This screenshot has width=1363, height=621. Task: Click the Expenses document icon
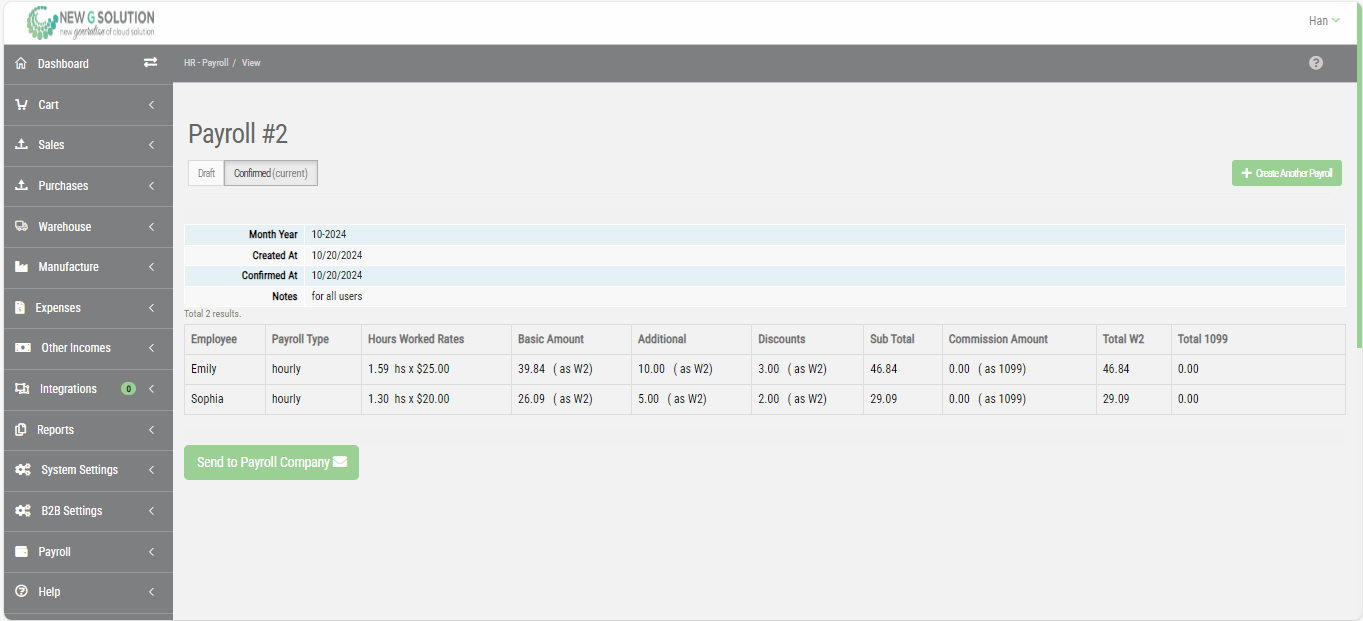click(x=20, y=308)
